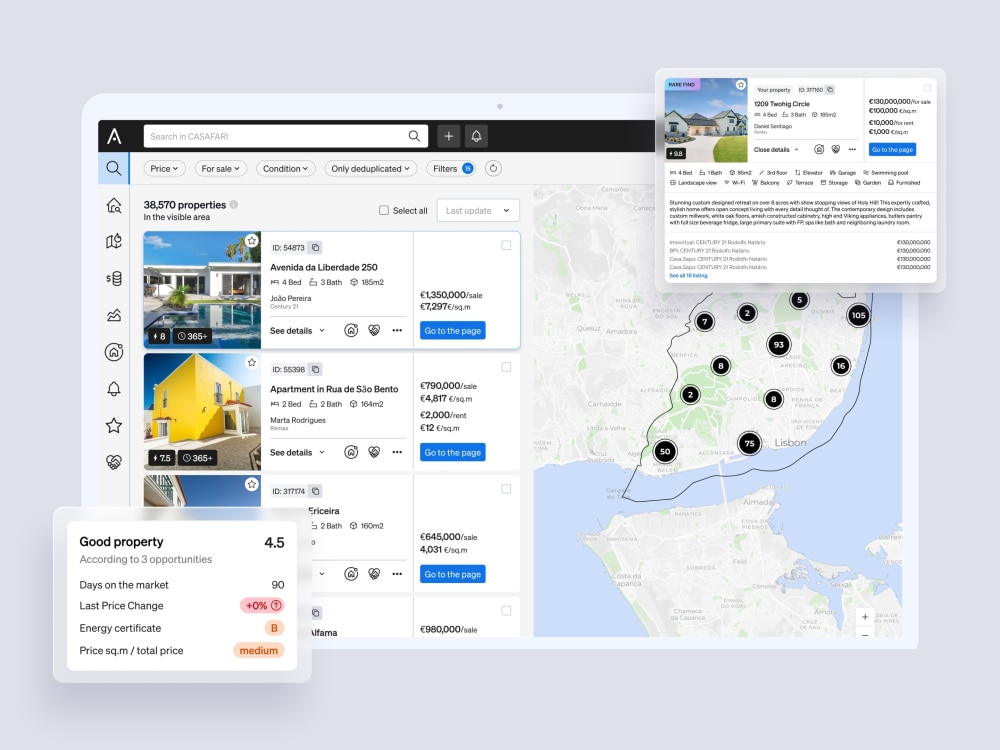Check the Rua de São Bento listing checkbox
The height and width of the screenshot is (750, 1000).
(506, 367)
